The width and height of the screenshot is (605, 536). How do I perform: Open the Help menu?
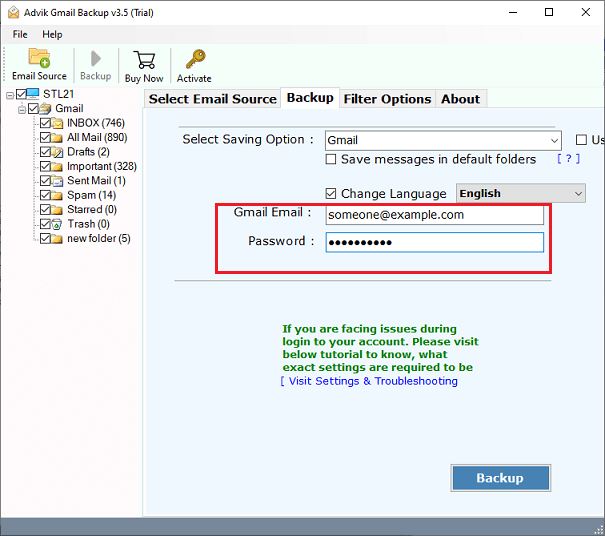[x=52, y=34]
